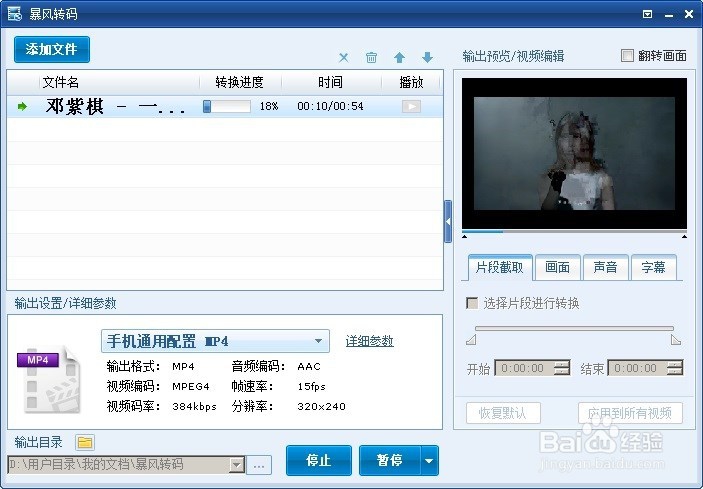This screenshot has height=489, width=703.
Task: Move file down with down arrow
Action: click(427, 57)
